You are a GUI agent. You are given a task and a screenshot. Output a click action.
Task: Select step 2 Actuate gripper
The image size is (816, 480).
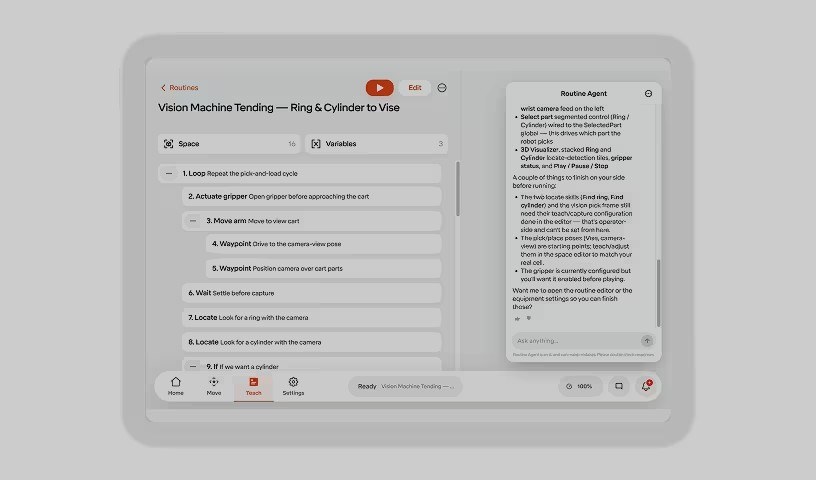click(x=312, y=196)
